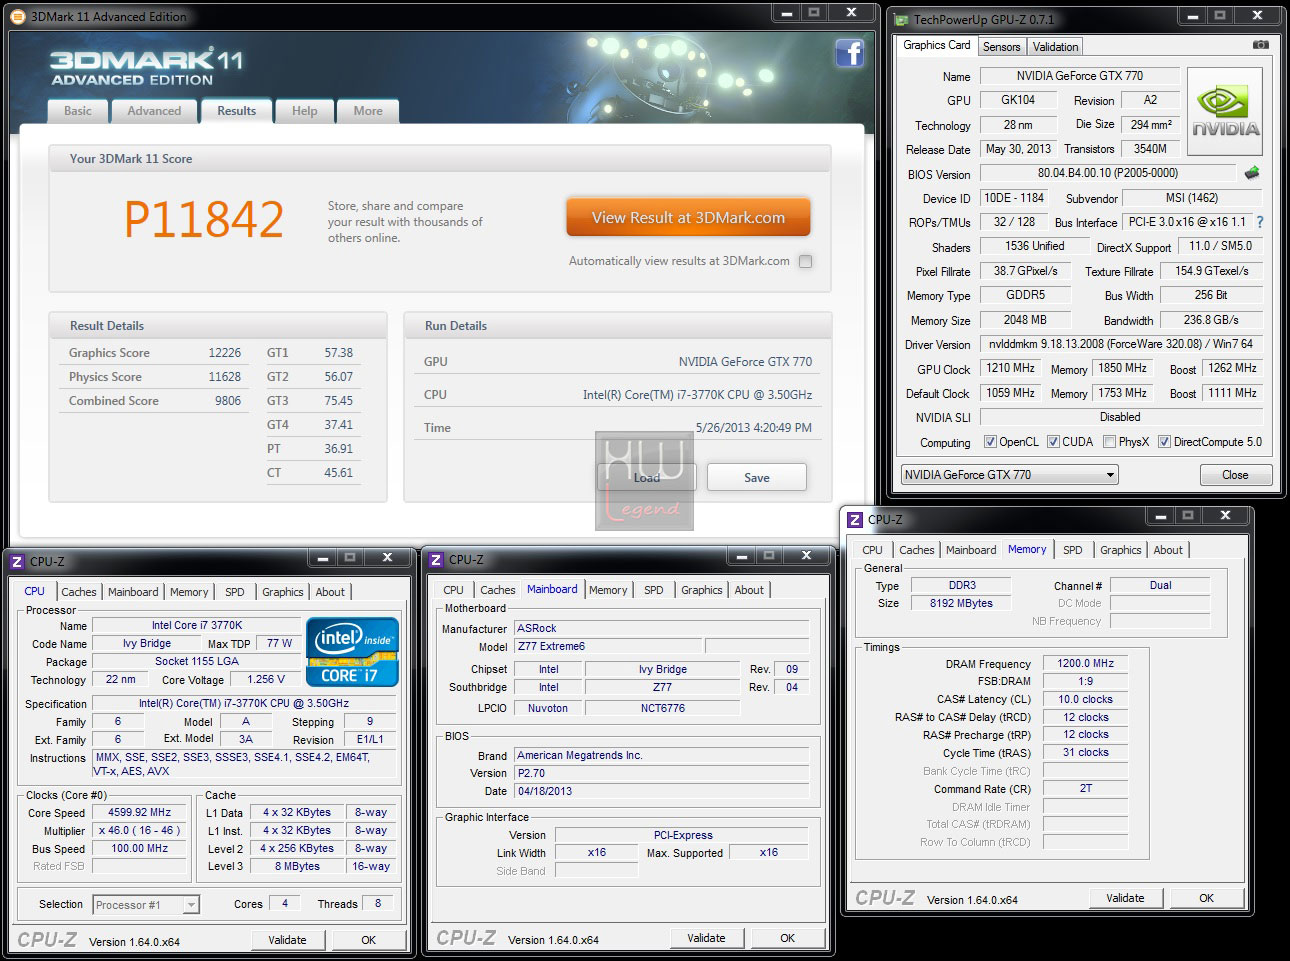Image resolution: width=1290 pixels, height=961 pixels.
Task: Click the GT1 result 57.38
Action: click(338, 353)
